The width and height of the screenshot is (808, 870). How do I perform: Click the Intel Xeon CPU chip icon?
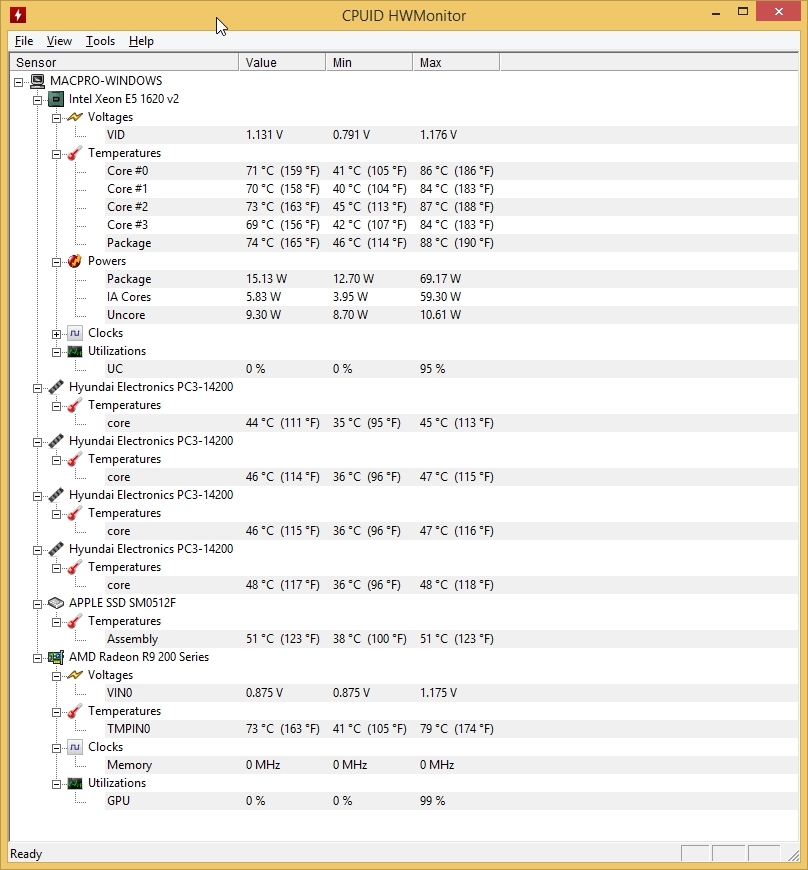[56, 99]
